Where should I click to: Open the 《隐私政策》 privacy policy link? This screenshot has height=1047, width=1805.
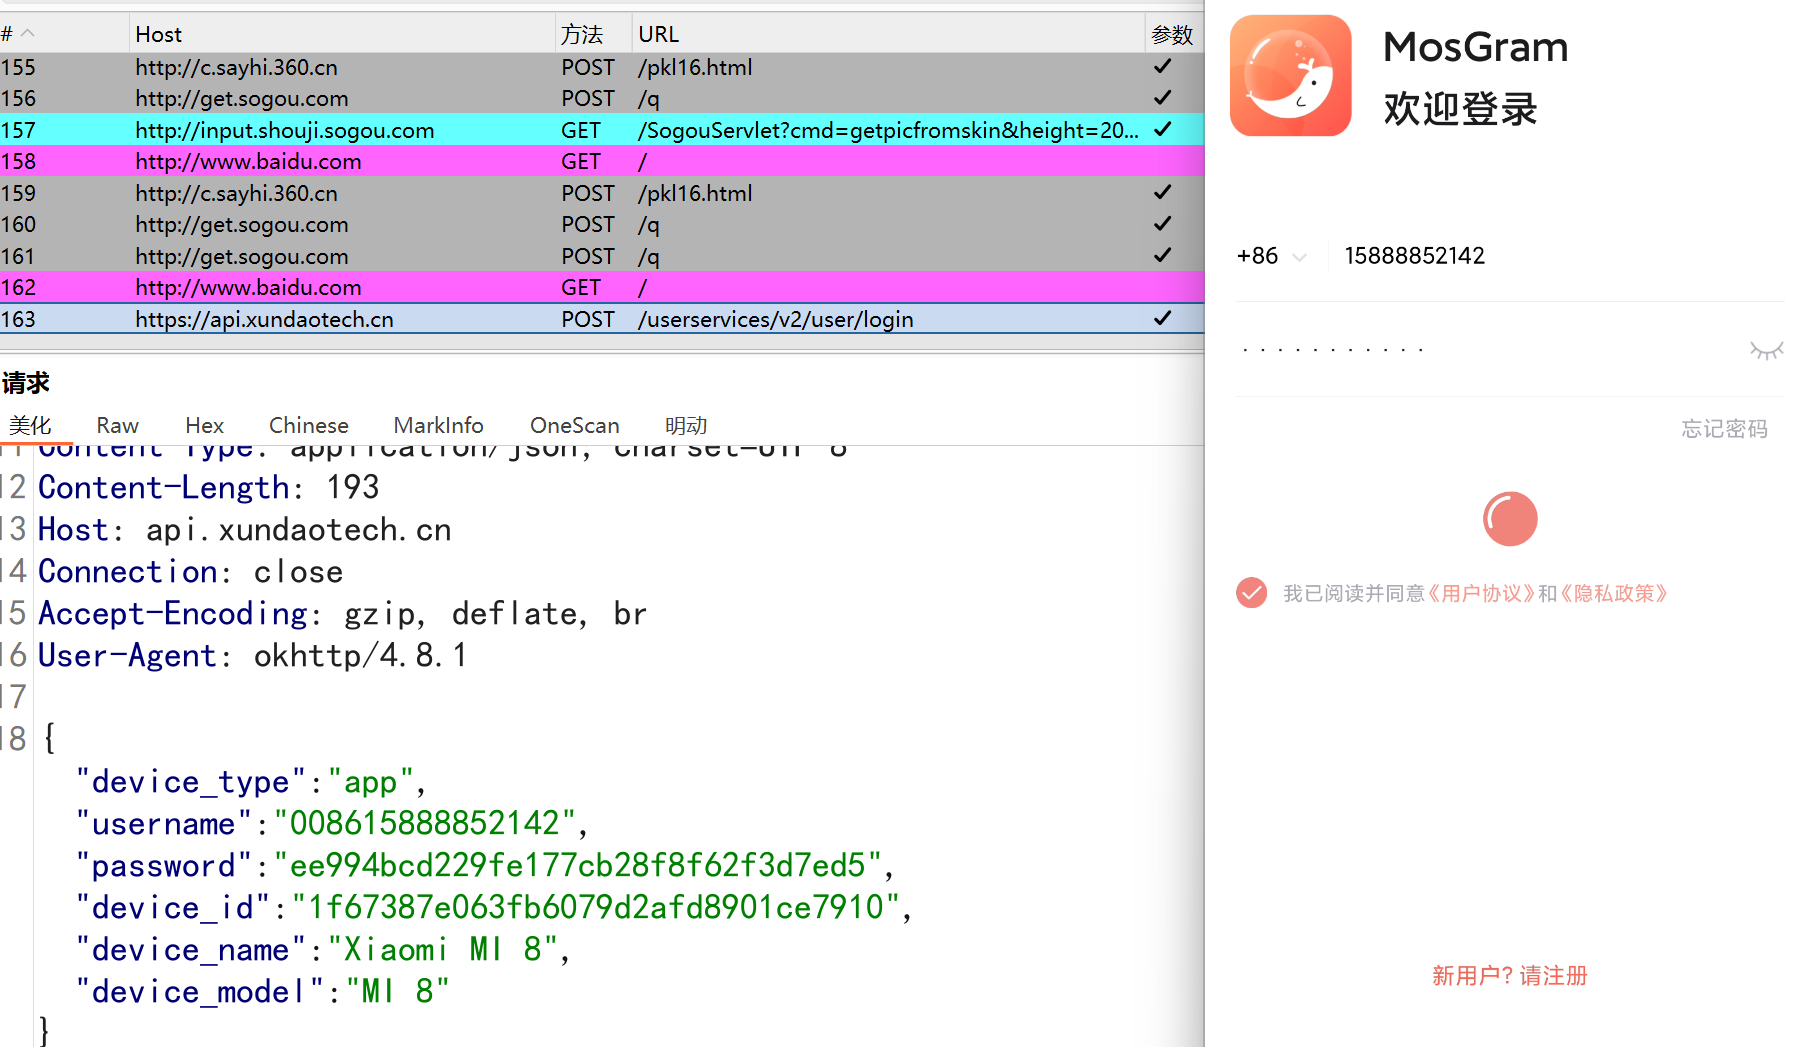1613,593
